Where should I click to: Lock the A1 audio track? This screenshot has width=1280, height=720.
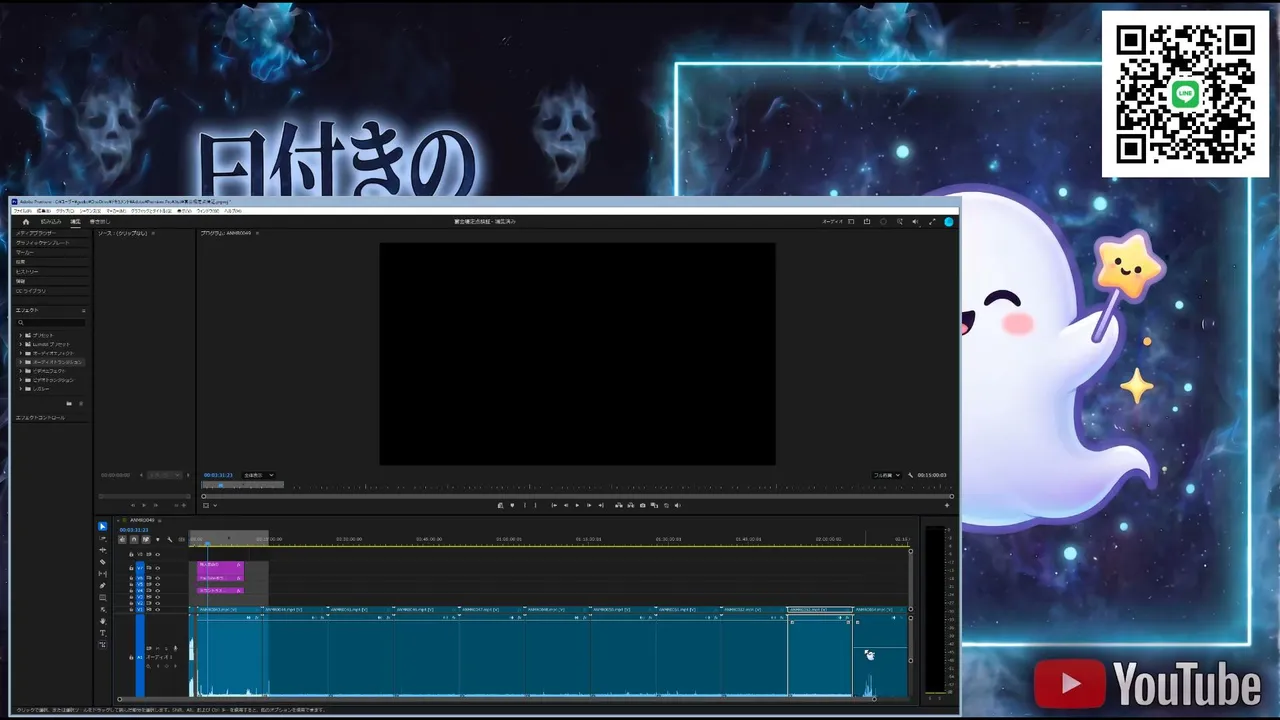click(x=131, y=657)
